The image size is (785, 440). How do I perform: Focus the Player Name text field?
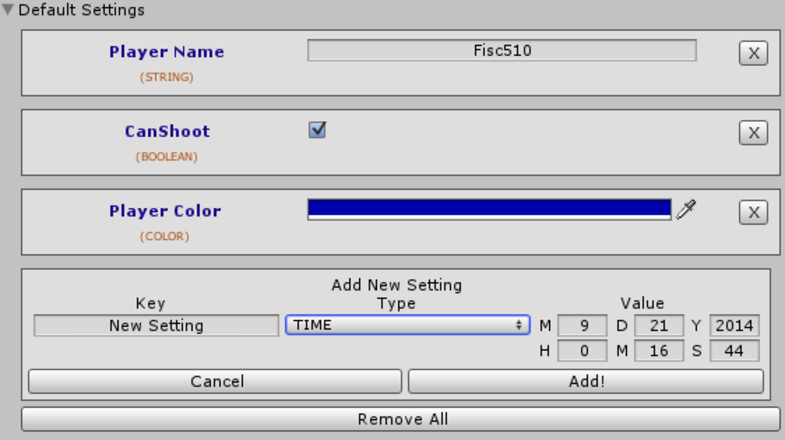[502, 51]
